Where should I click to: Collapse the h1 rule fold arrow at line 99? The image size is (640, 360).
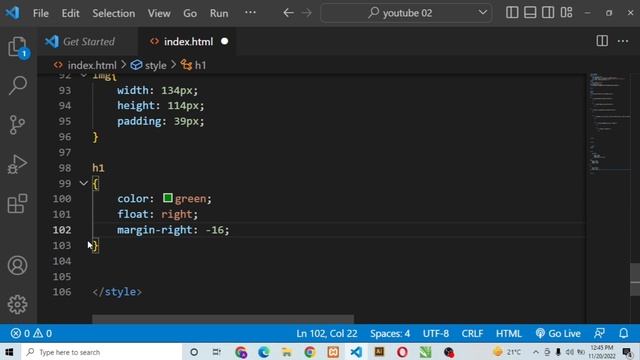coord(84,184)
